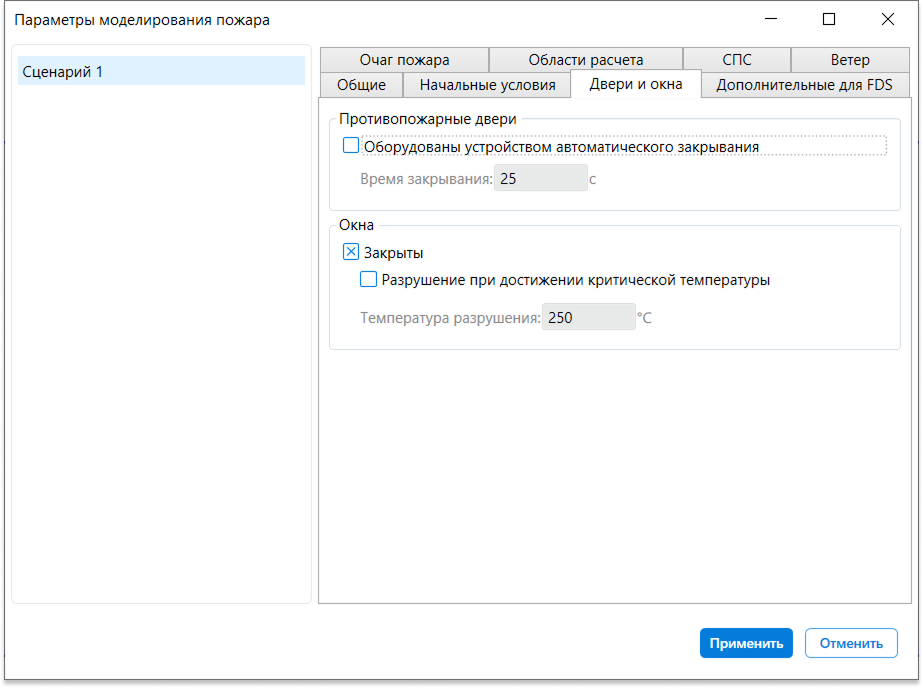Enable Разрушение при достижении критической температуры

[368, 279]
